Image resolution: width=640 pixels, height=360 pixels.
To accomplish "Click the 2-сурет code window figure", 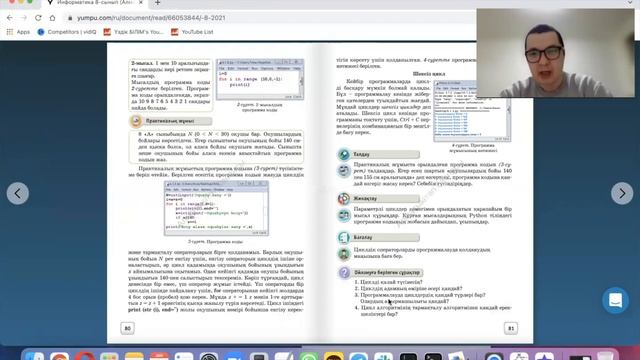I will coord(260,80).
